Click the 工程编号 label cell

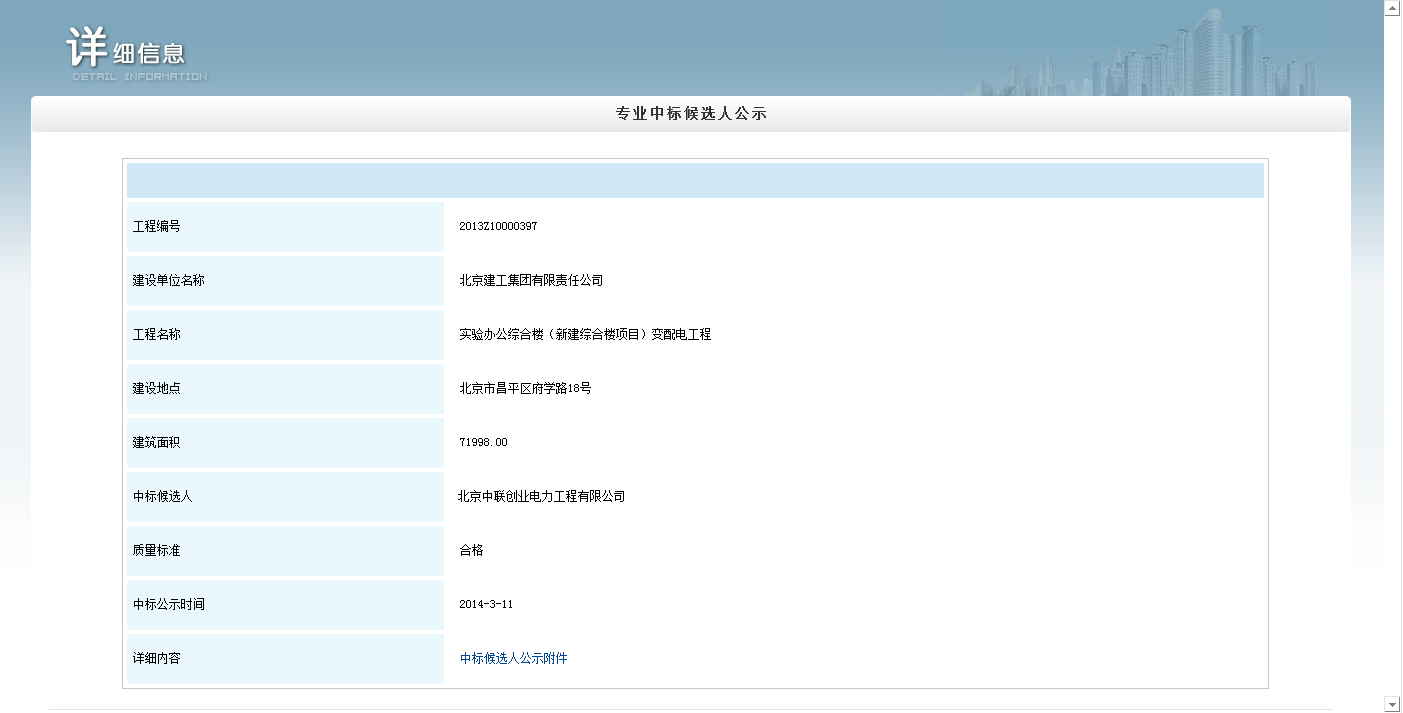pyautogui.click(x=285, y=227)
